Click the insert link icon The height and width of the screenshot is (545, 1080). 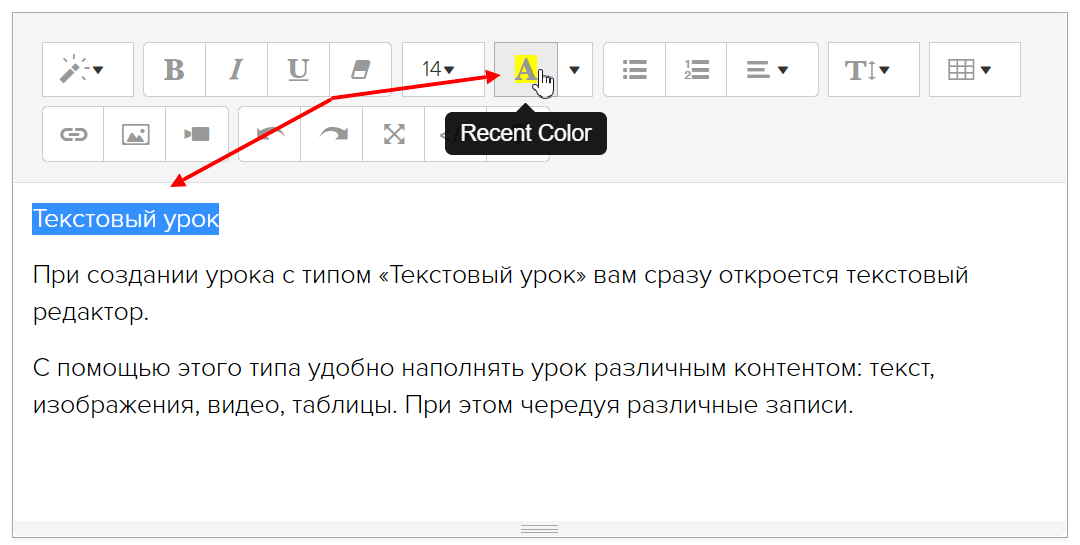(73, 134)
